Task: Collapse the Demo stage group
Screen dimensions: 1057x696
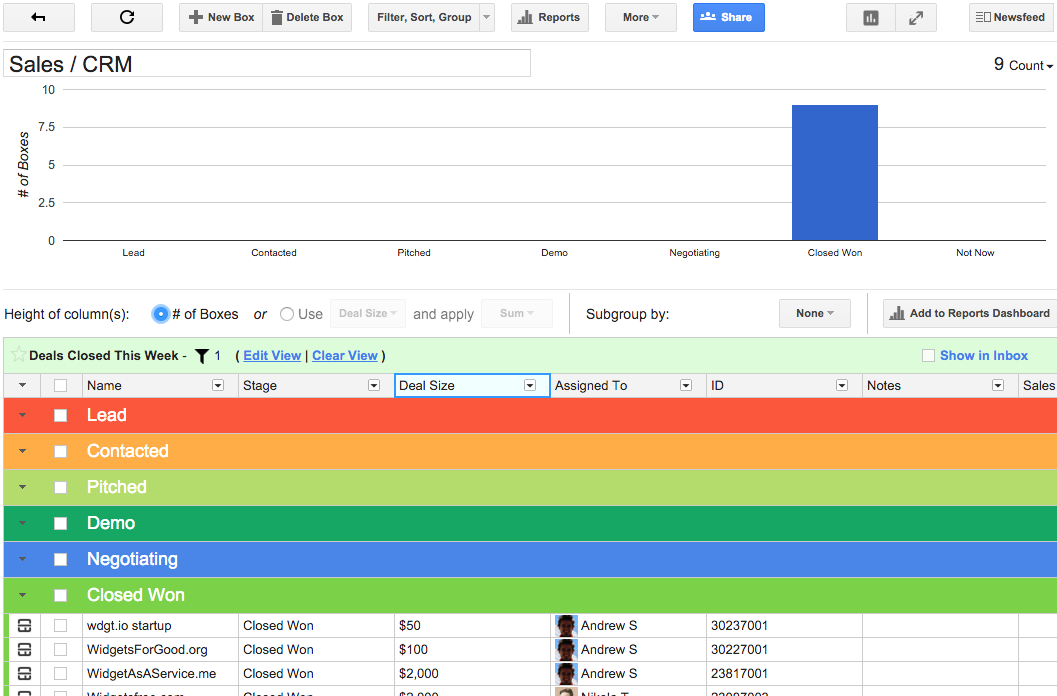Action: [22, 523]
